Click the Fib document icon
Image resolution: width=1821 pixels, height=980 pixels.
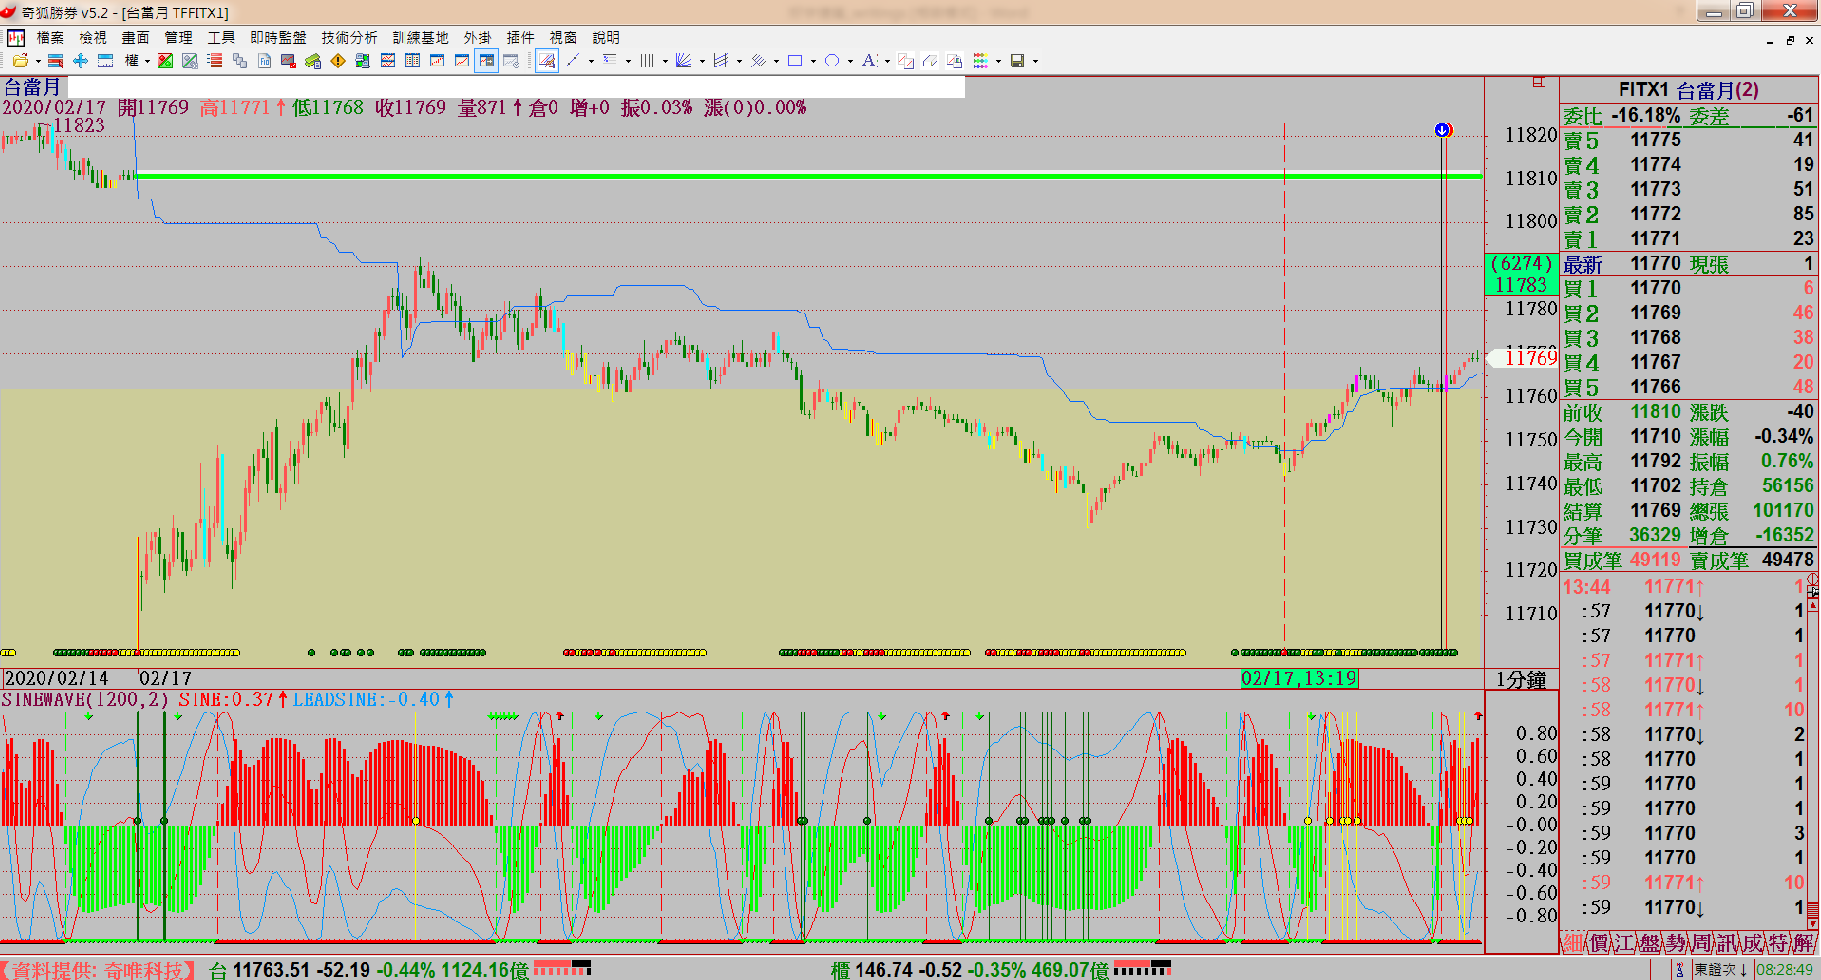coord(264,61)
